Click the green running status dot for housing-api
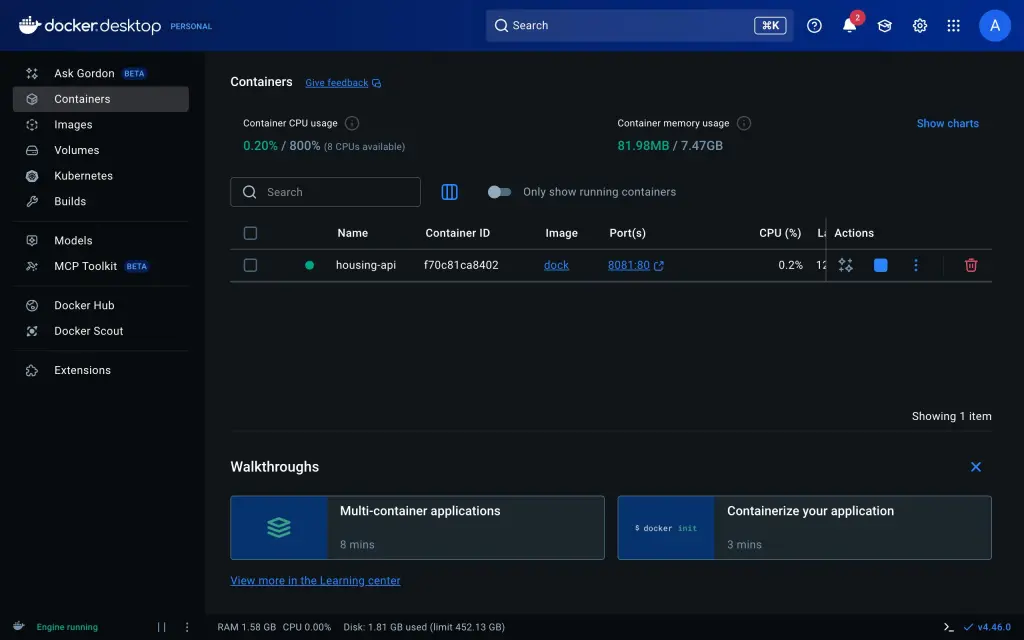Screen dimensions: 1024x640 click(310, 265)
